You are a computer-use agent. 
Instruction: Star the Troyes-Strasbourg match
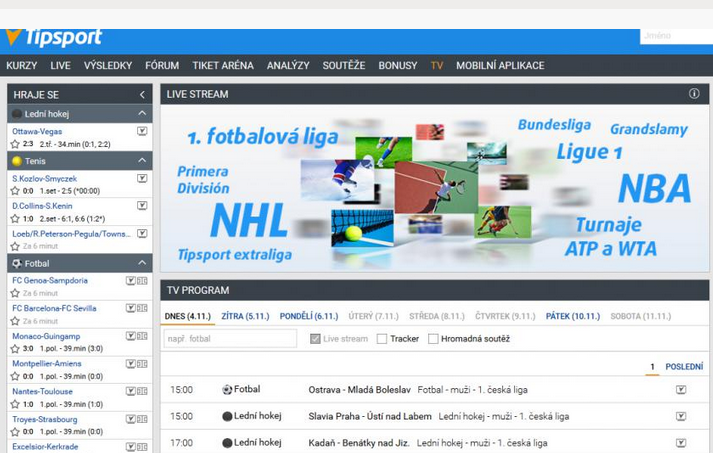[15, 432]
